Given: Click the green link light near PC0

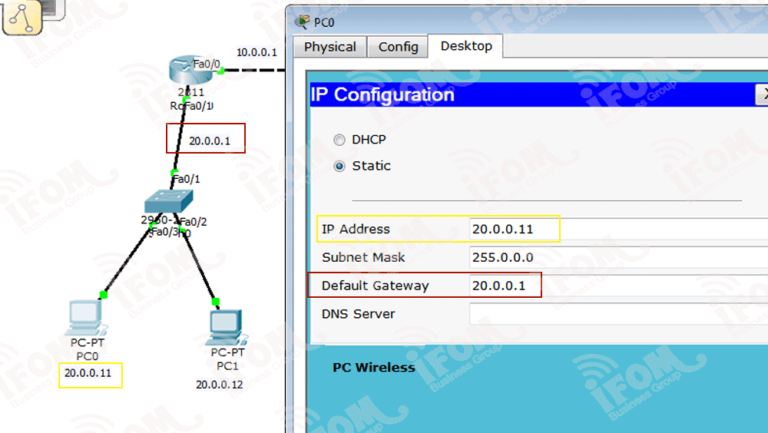Looking at the screenshot, I should point(102,294).
